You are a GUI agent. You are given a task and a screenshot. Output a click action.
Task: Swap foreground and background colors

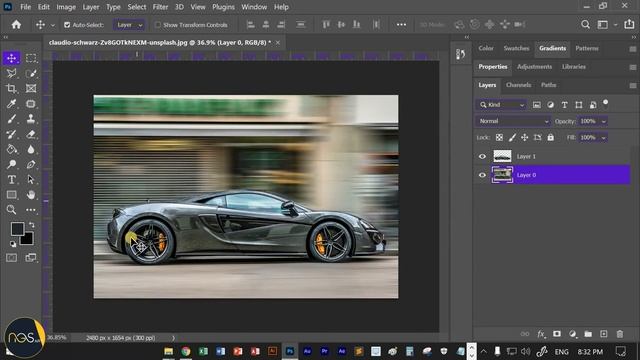click(31, 225)
